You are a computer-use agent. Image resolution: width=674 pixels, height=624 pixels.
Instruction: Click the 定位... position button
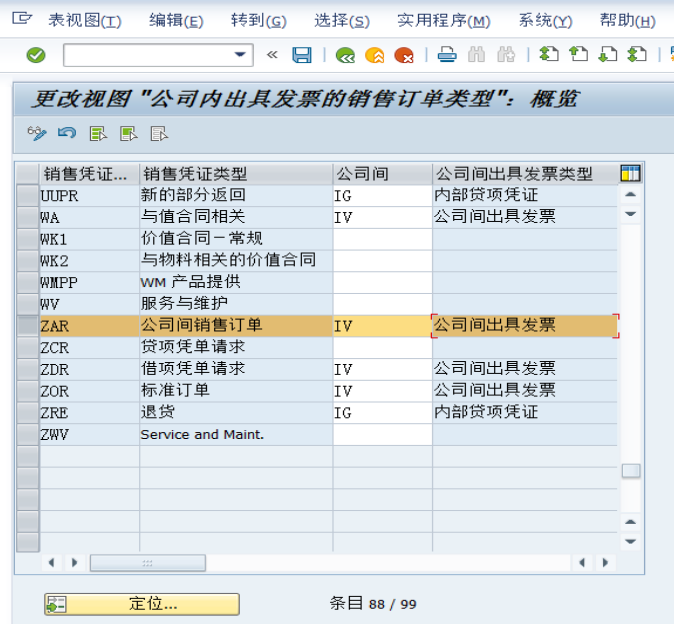click(x=142, y=604)
